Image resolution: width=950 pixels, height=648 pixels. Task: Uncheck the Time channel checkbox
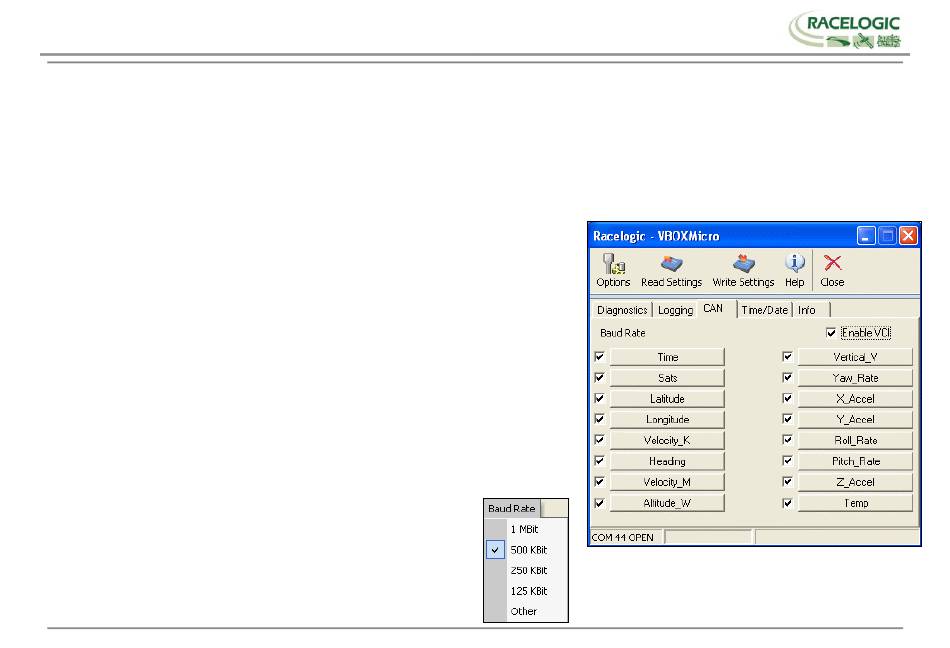point(599,357)
